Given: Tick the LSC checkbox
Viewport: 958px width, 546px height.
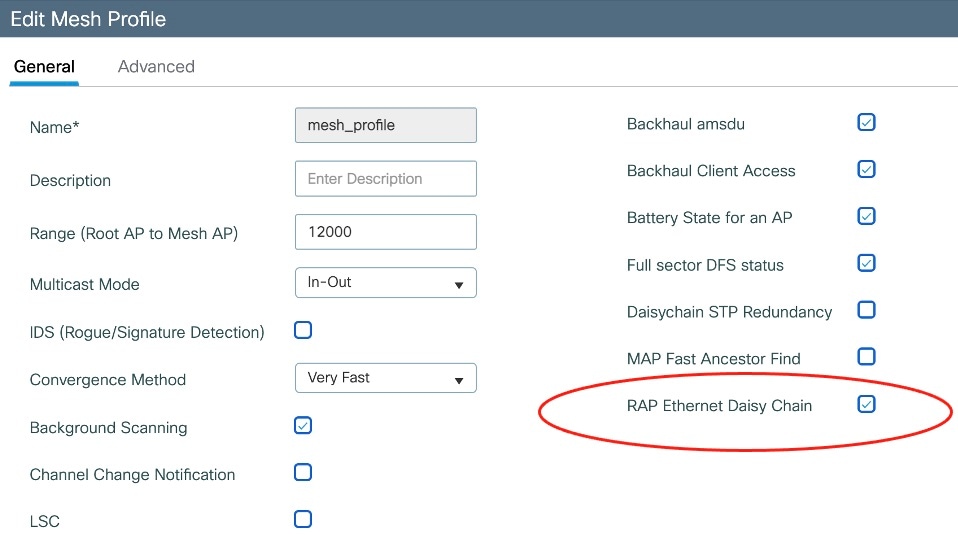Looking at the screenshot, I should 303,519.
